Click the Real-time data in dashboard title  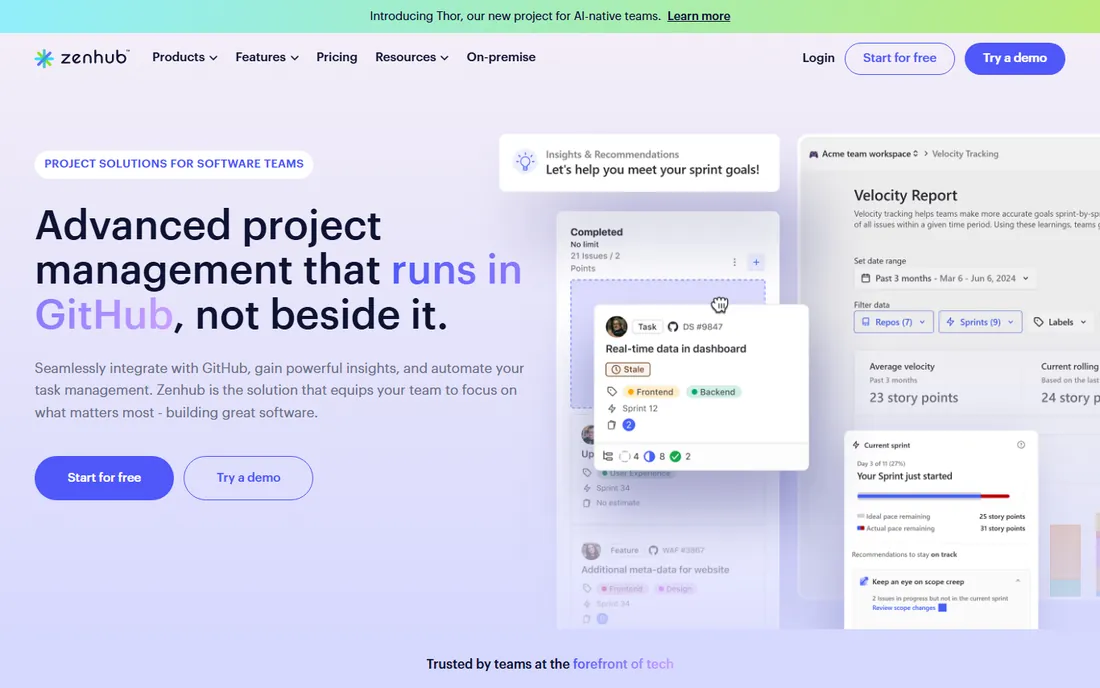coord(676,349)
